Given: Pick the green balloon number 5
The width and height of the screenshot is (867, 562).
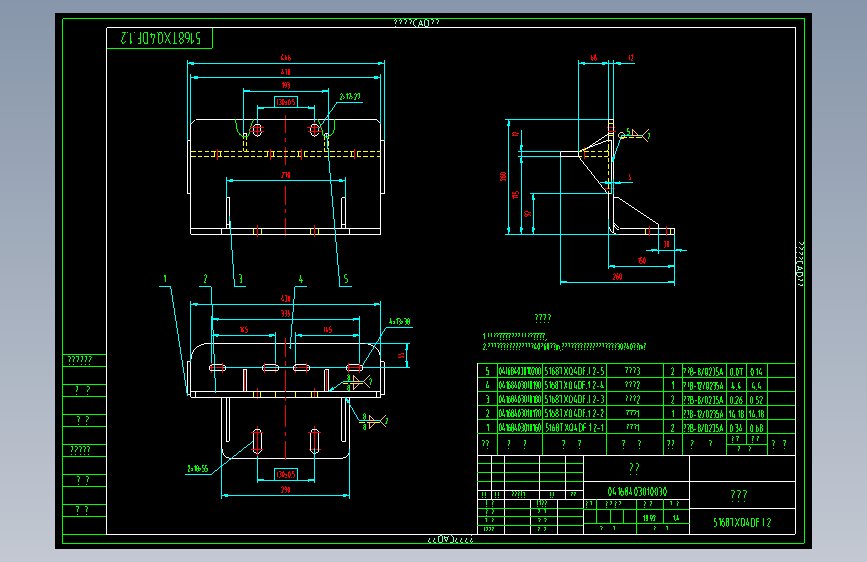Looking at the screenshot, I should [346, 279].
